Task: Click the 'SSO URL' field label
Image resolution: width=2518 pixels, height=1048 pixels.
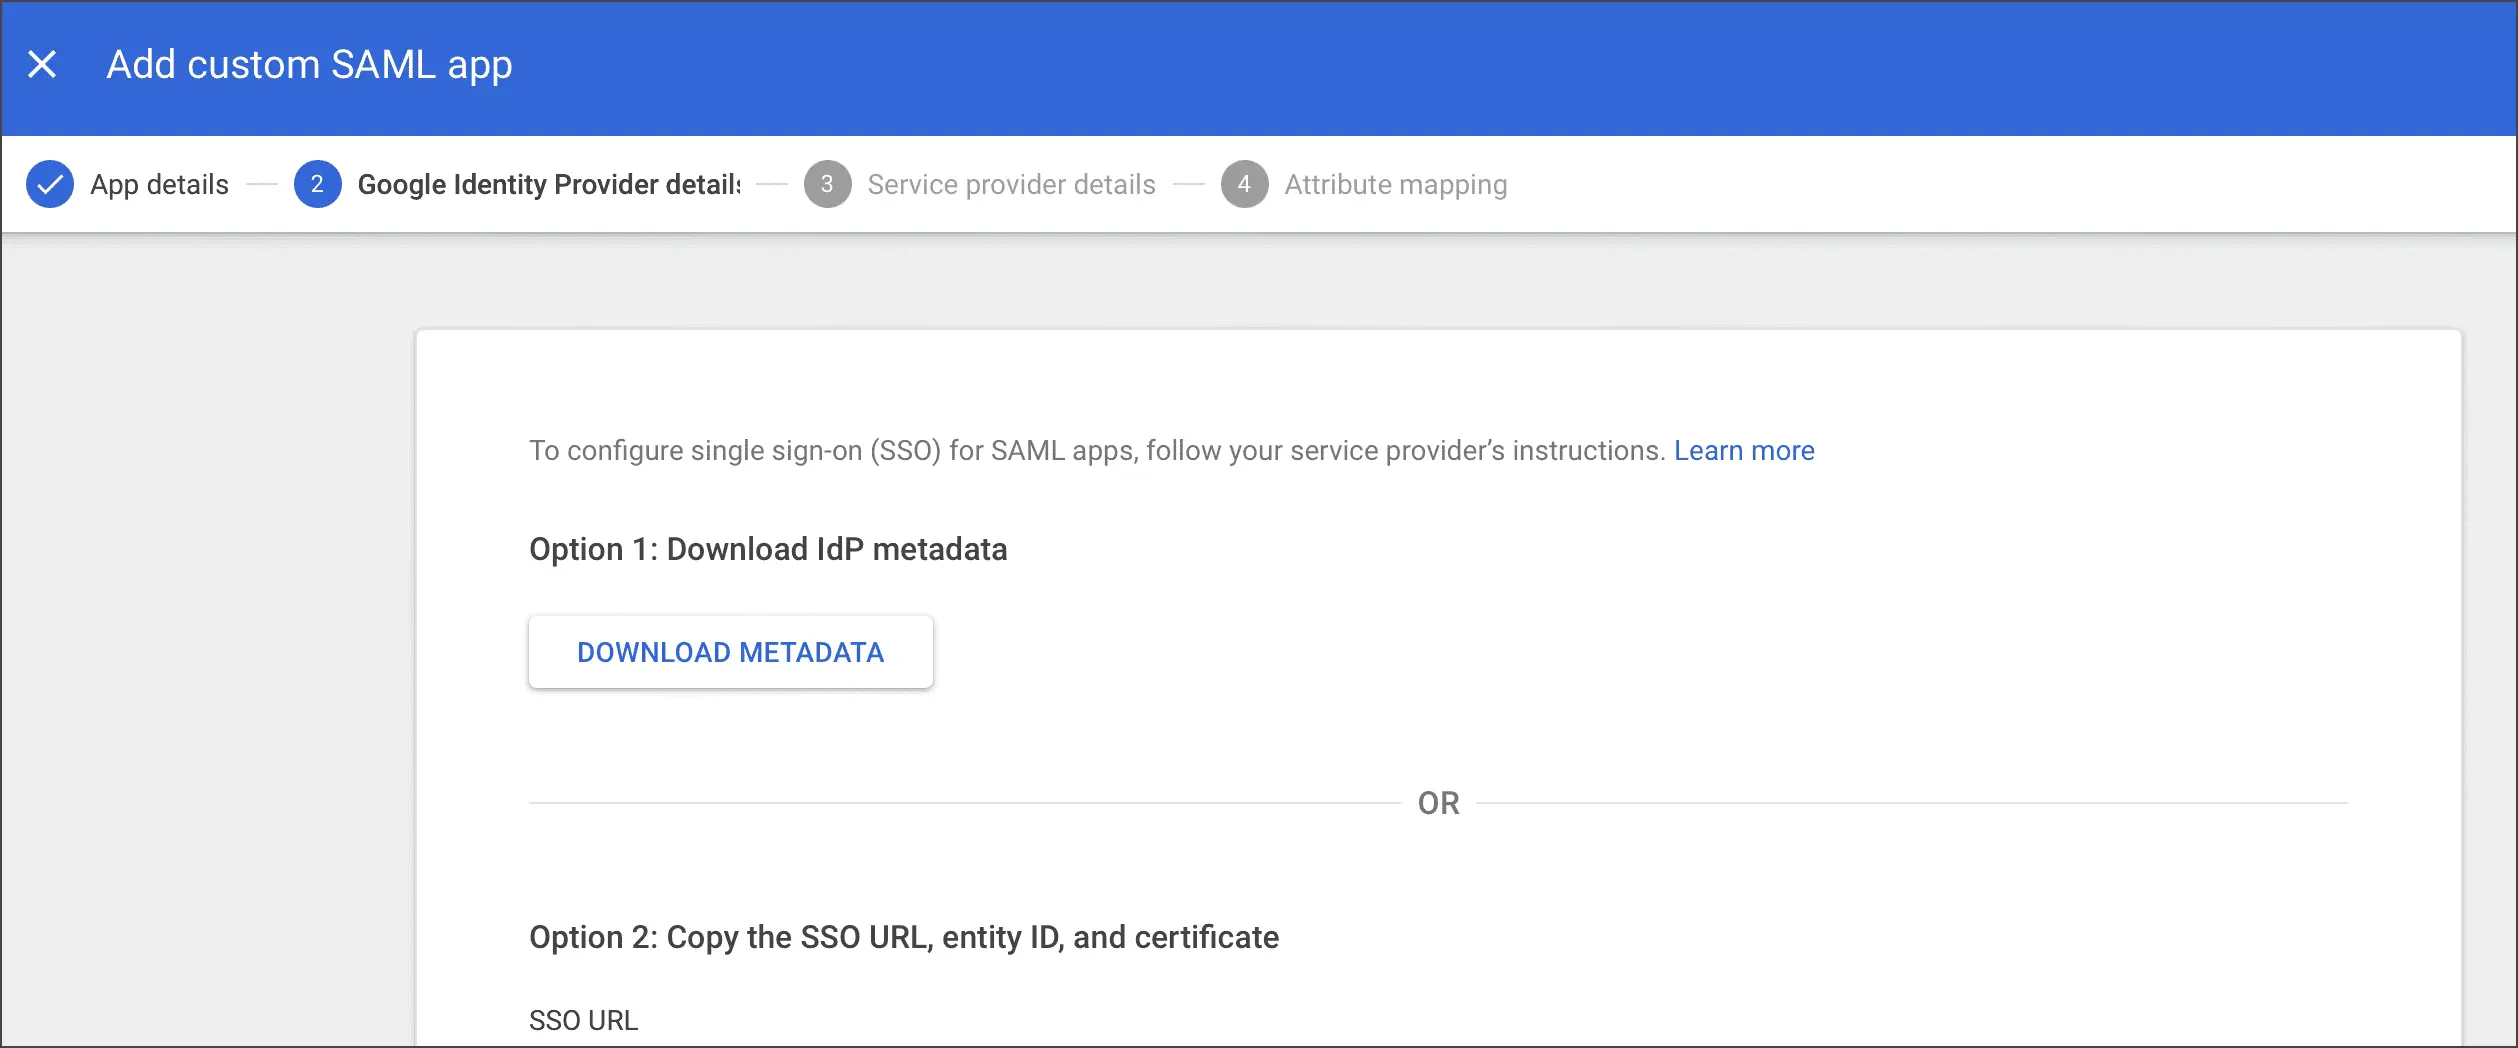Action: coord(583,1020)
